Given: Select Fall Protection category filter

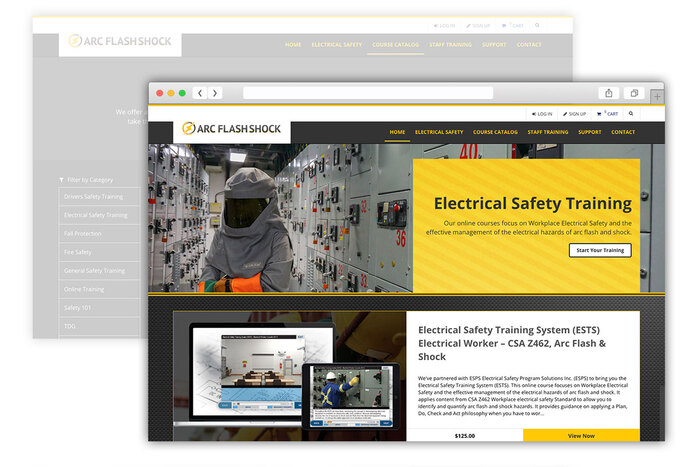Looking at the screenshot, I should pyautogui.click(x=99, y=234).
